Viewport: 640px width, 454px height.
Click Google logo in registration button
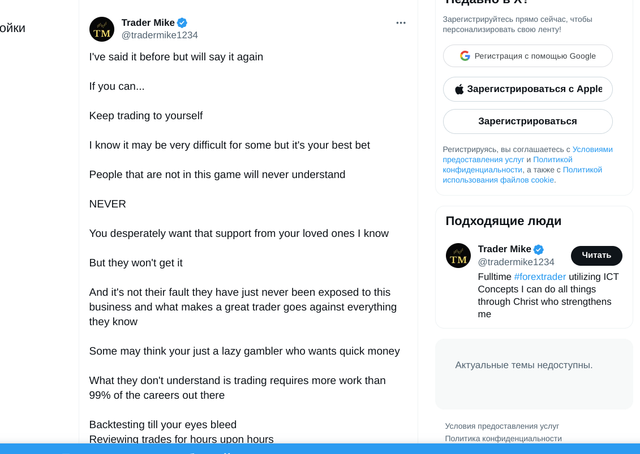click(465, 56)
